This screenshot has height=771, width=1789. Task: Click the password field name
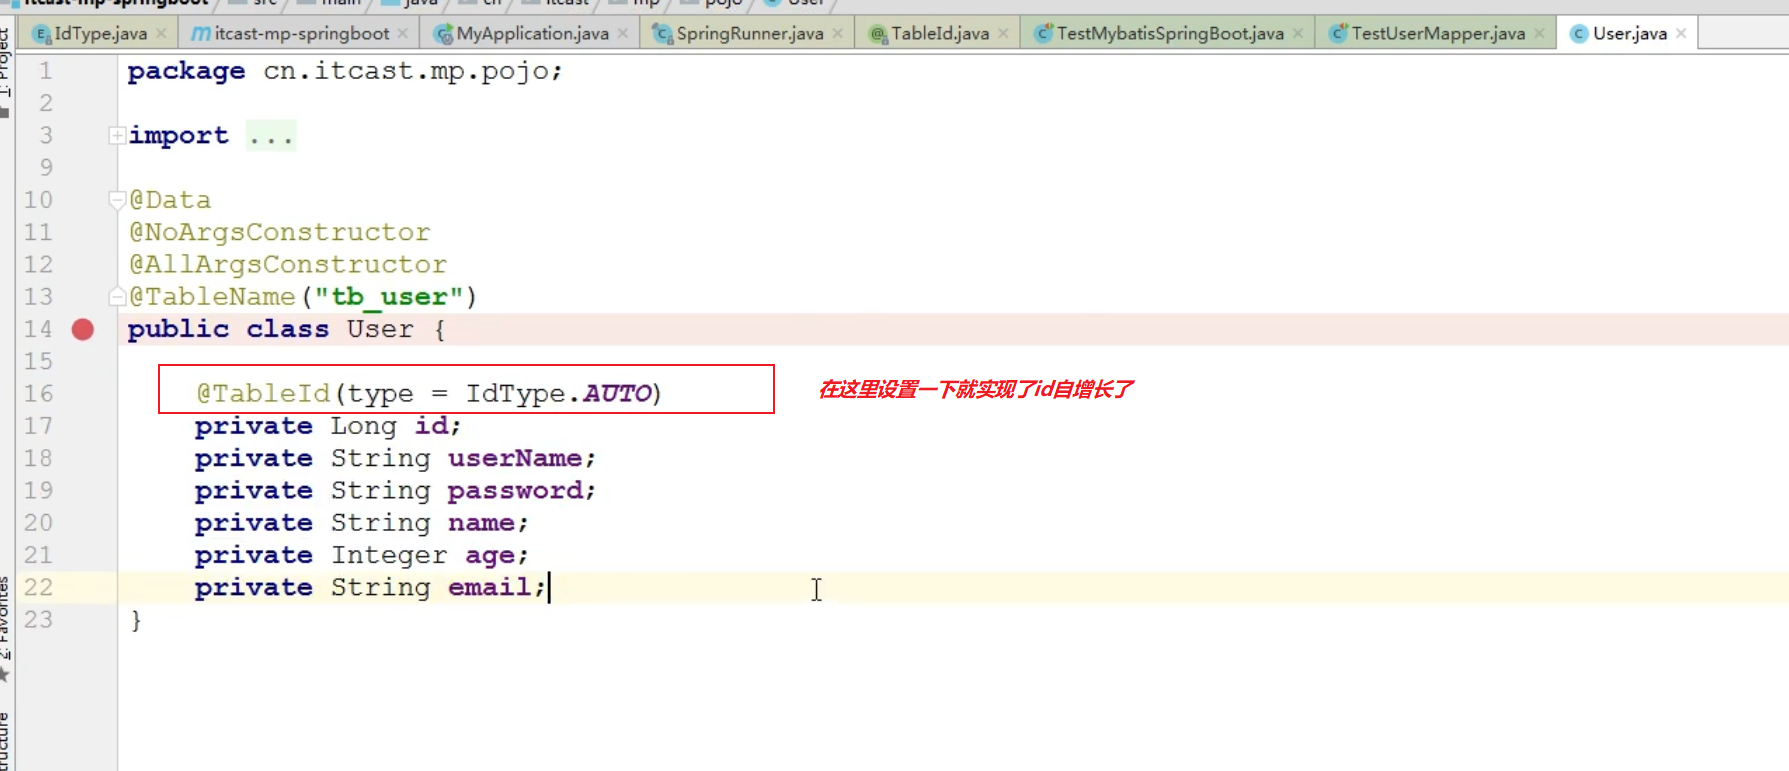pos(515,490)
